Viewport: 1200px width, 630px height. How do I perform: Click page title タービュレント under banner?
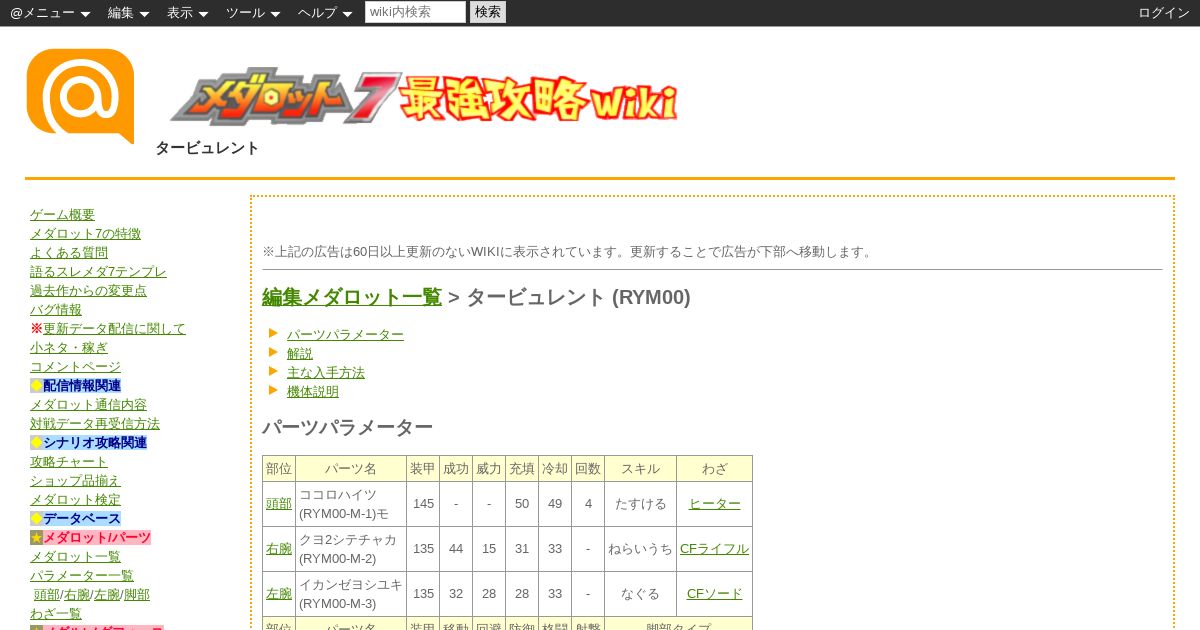click(207, 148)
